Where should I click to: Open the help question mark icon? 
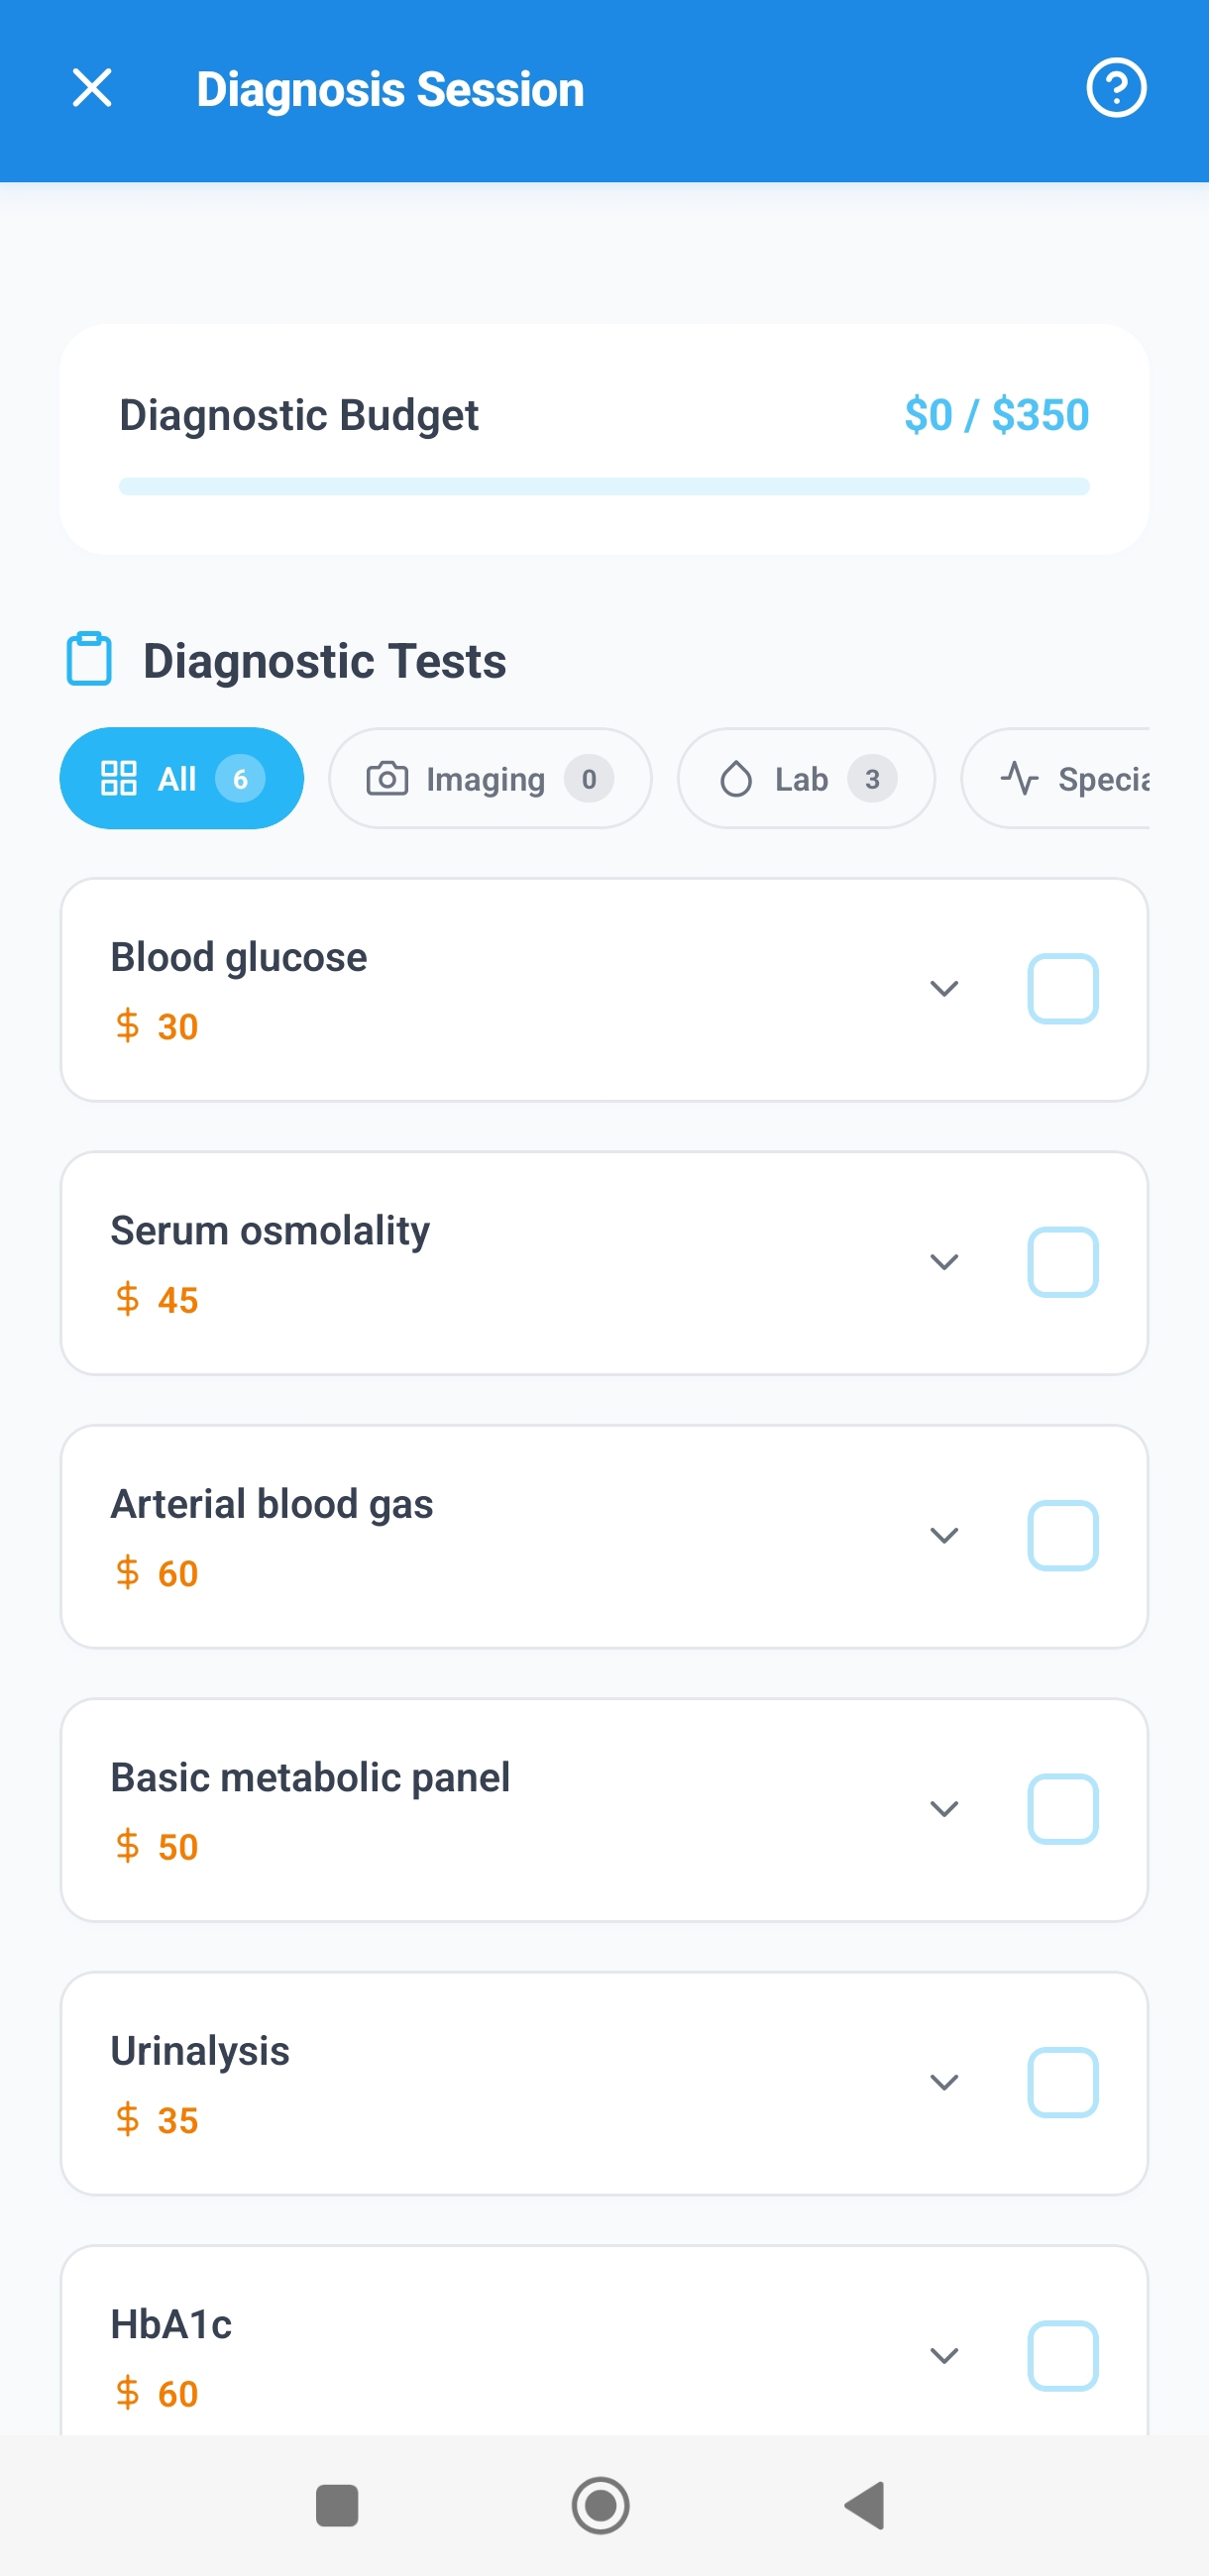(x=1115, y=89)
